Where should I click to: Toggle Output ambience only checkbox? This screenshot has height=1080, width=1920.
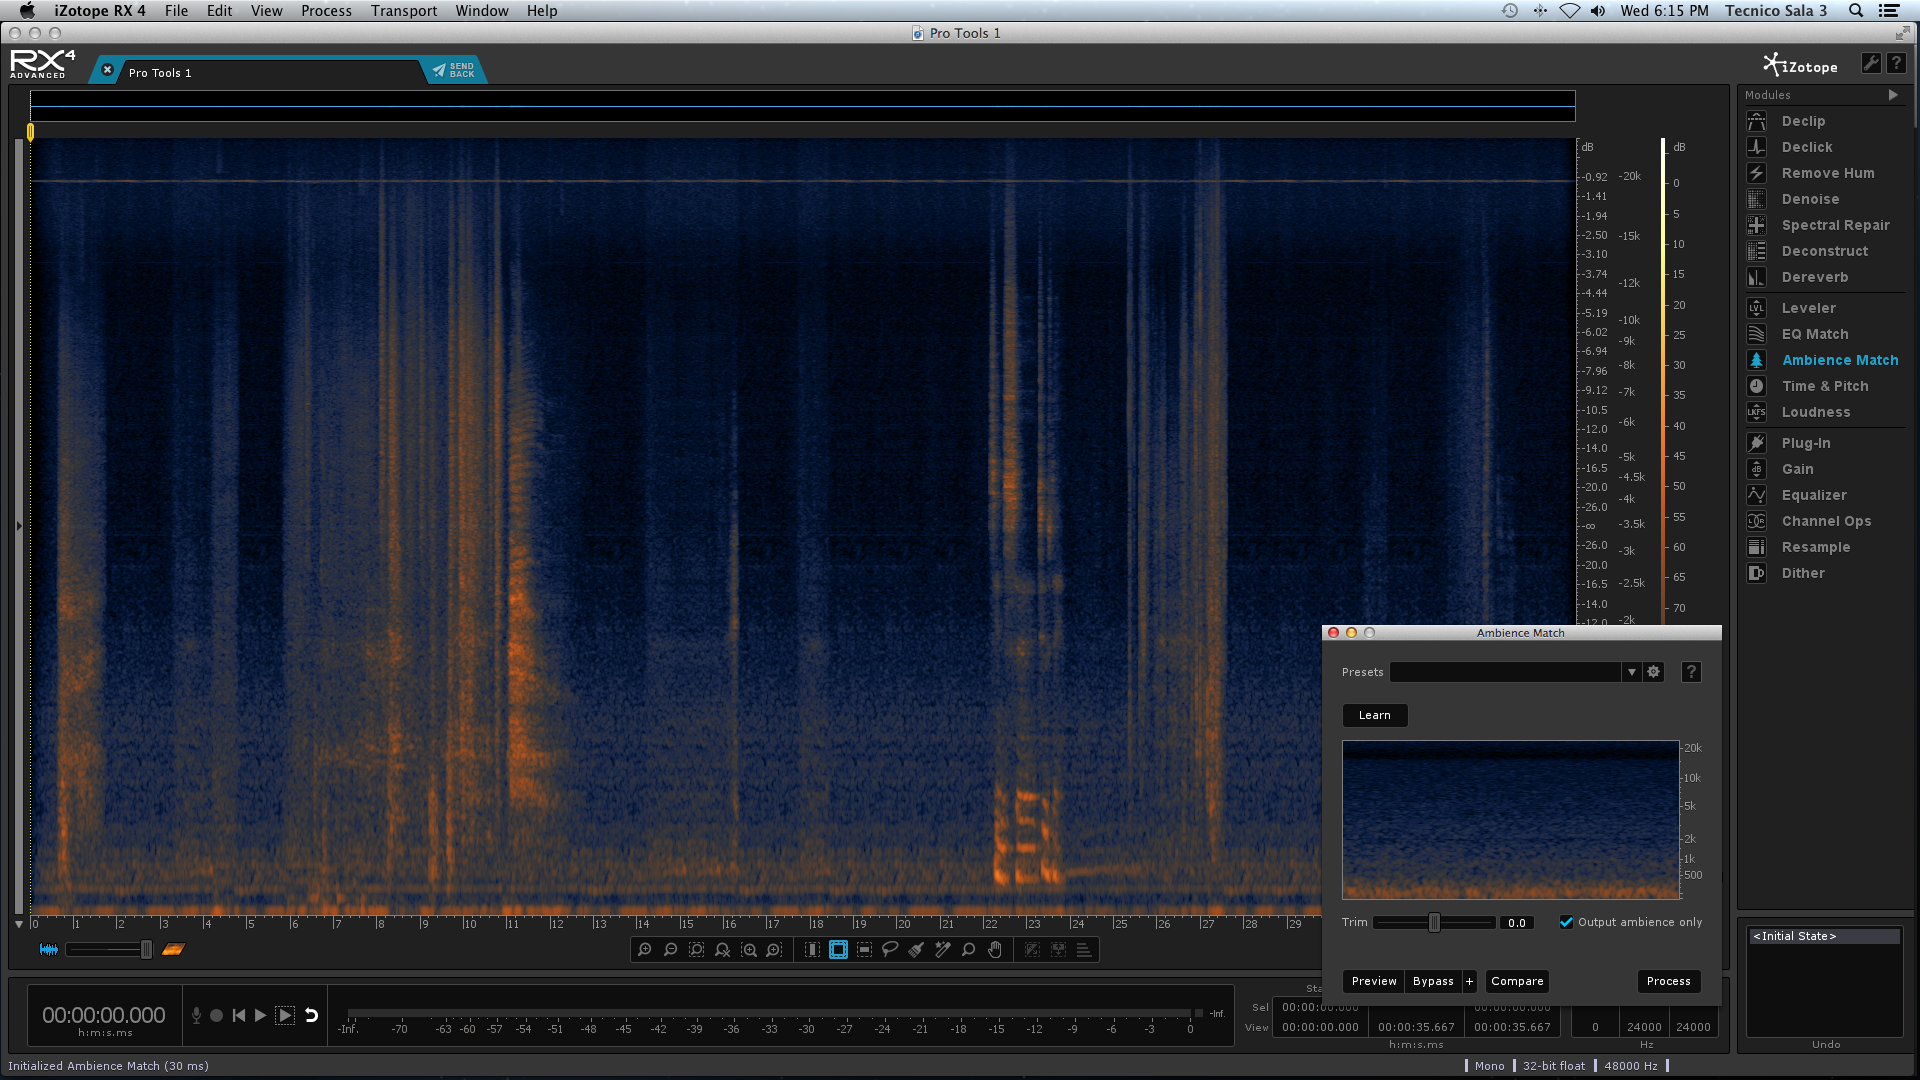click(1566, 922)
